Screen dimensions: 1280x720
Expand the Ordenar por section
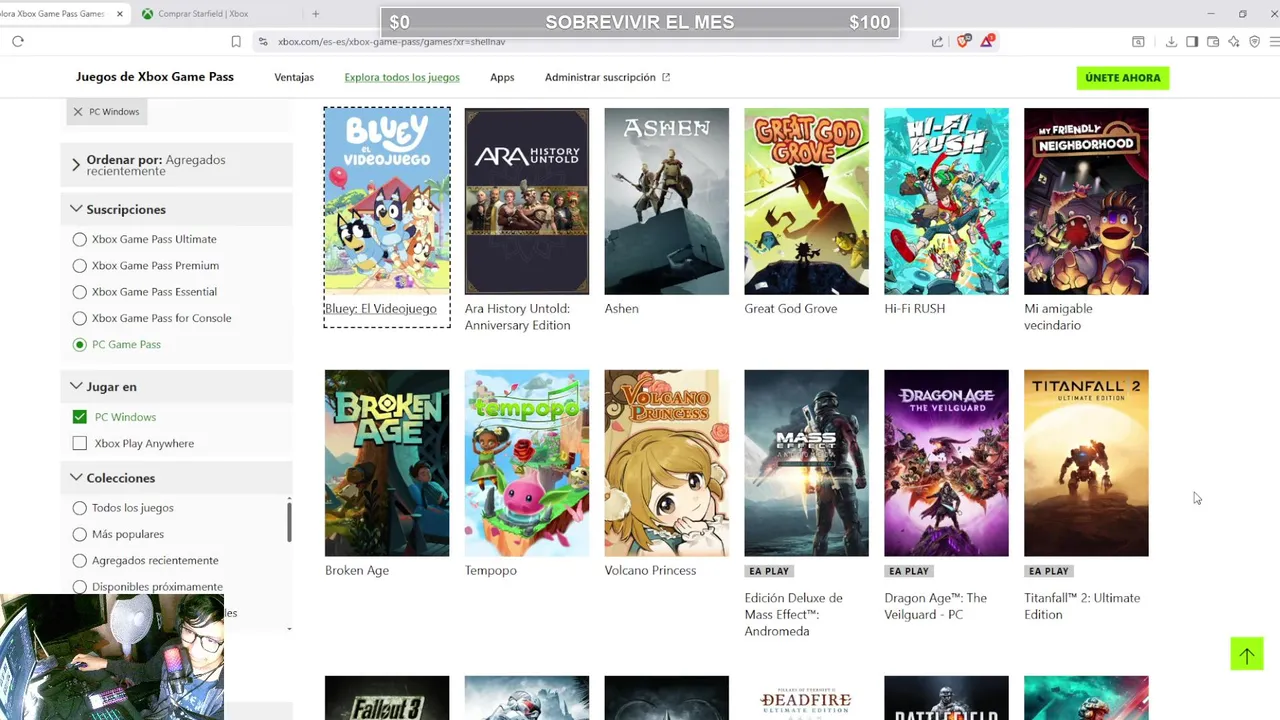[x=177, y=165]
